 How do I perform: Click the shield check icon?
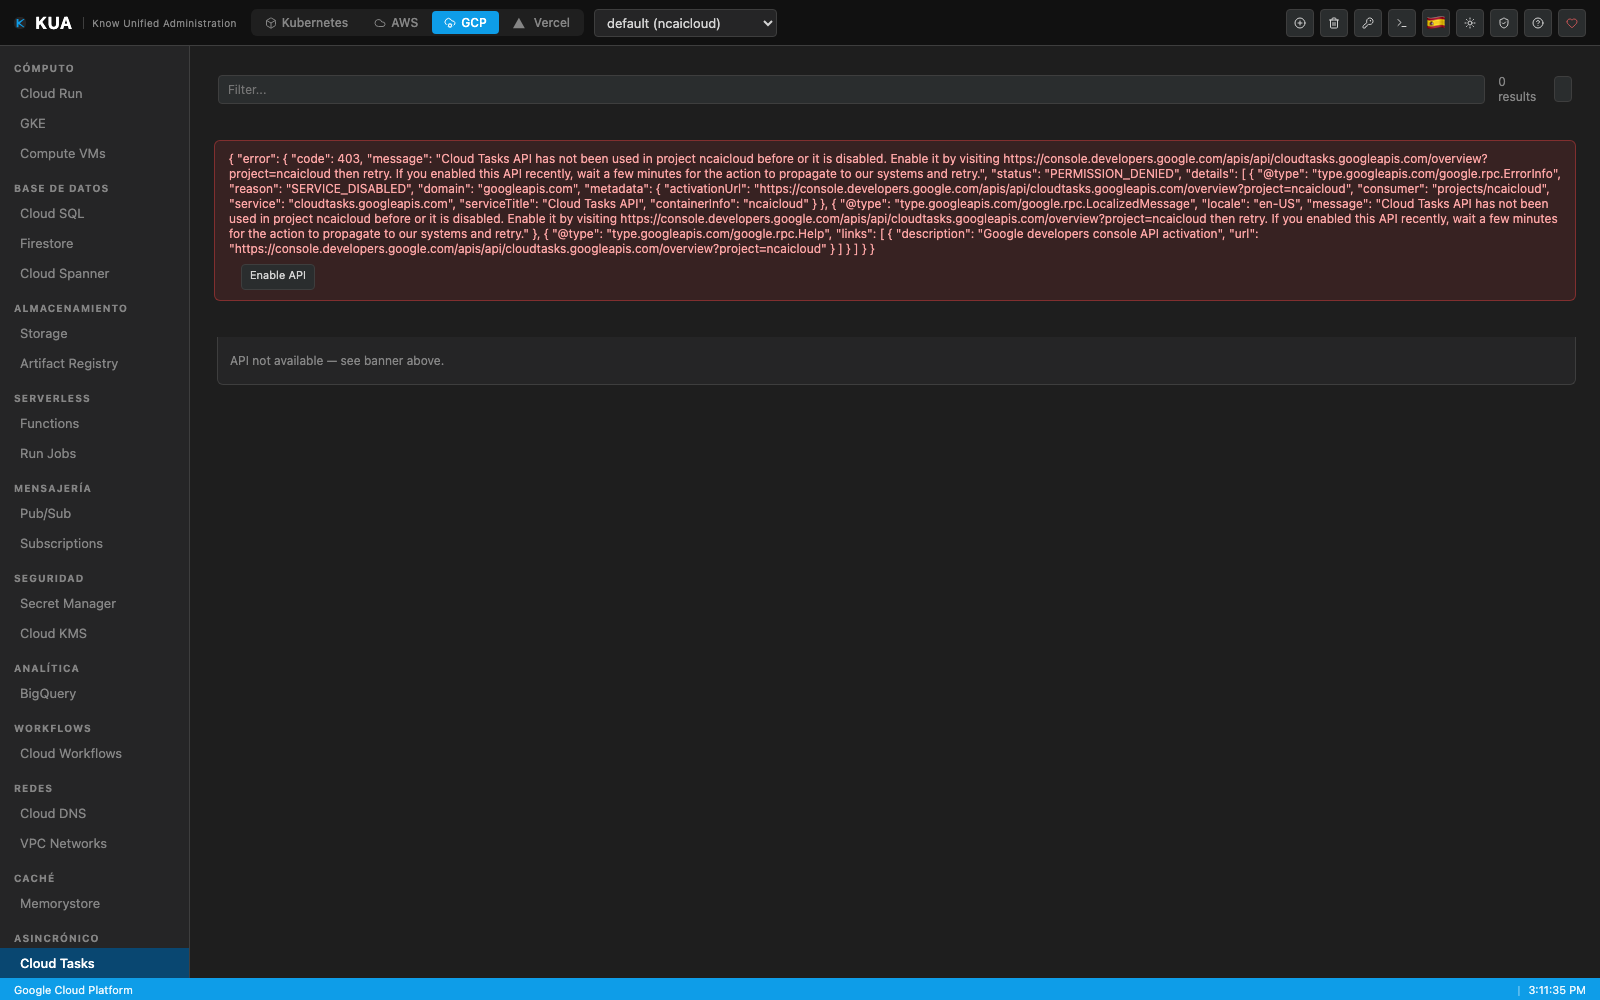tap(1504, 23)
